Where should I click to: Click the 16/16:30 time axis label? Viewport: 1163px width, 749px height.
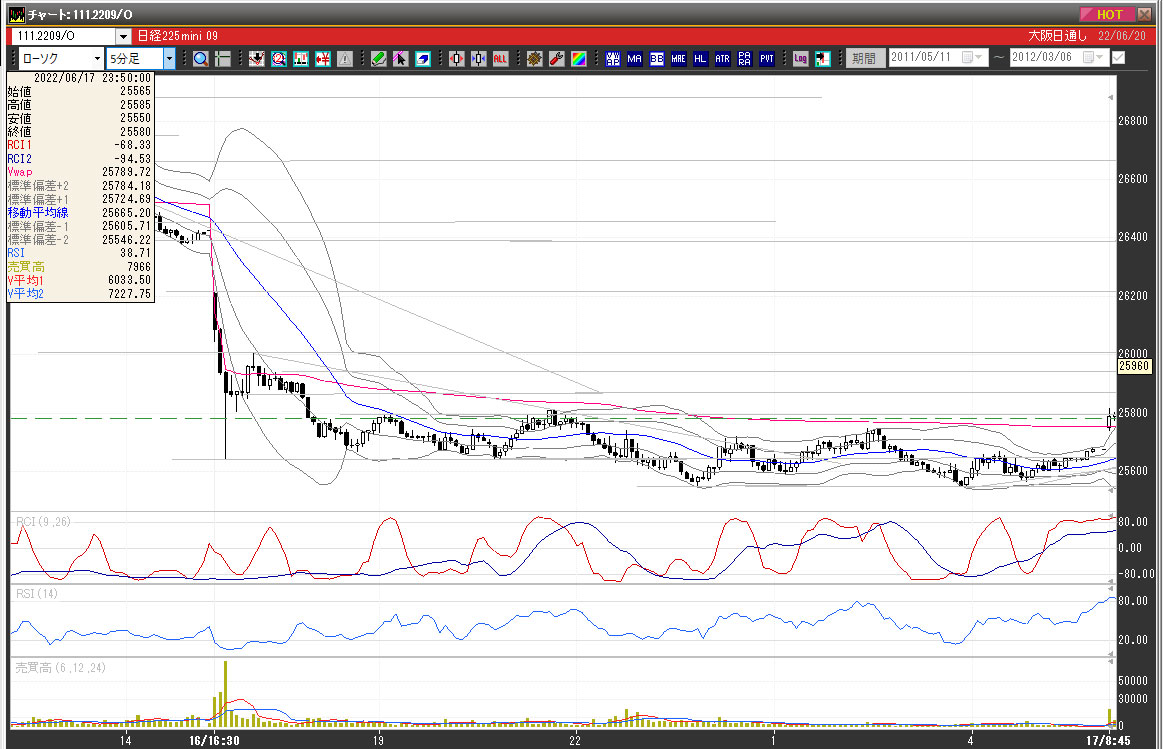tap(214, 740)
